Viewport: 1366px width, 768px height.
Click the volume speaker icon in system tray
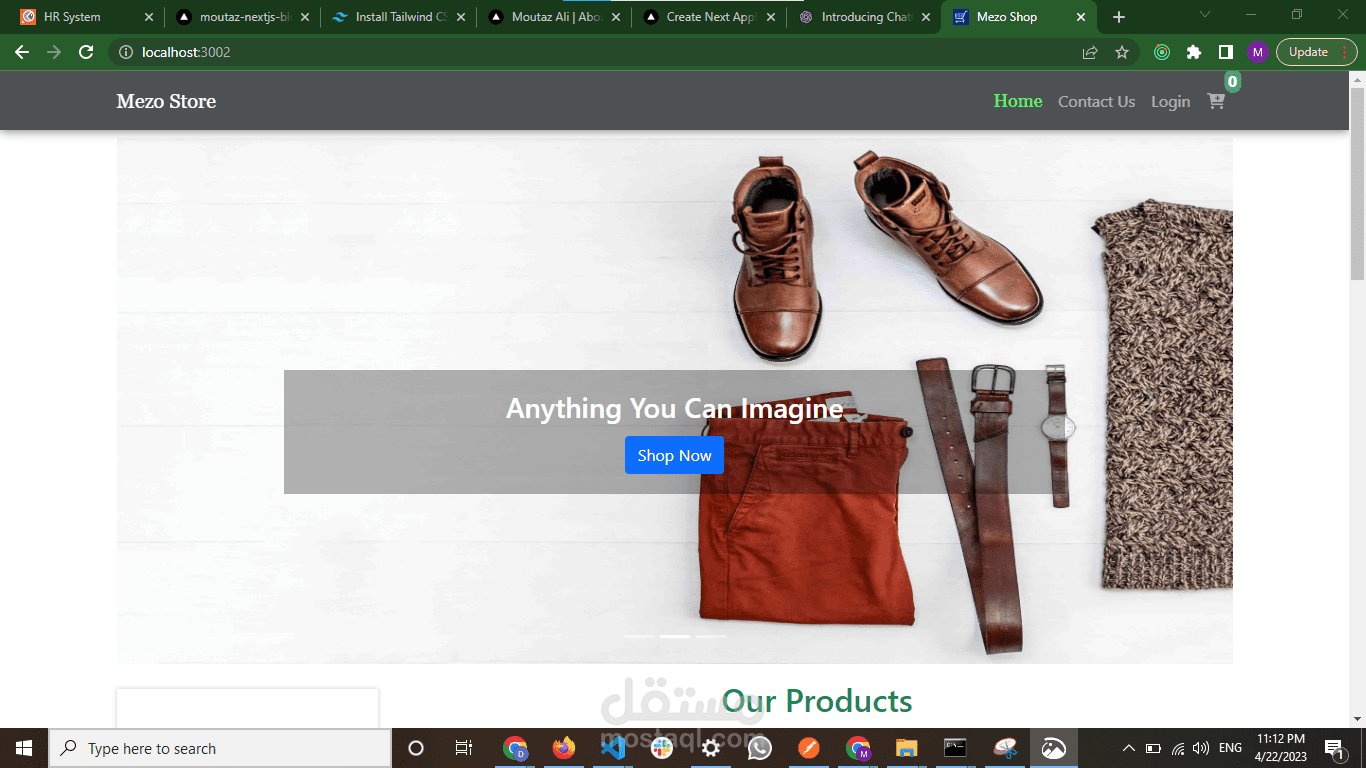click(x=1201, y=748)
